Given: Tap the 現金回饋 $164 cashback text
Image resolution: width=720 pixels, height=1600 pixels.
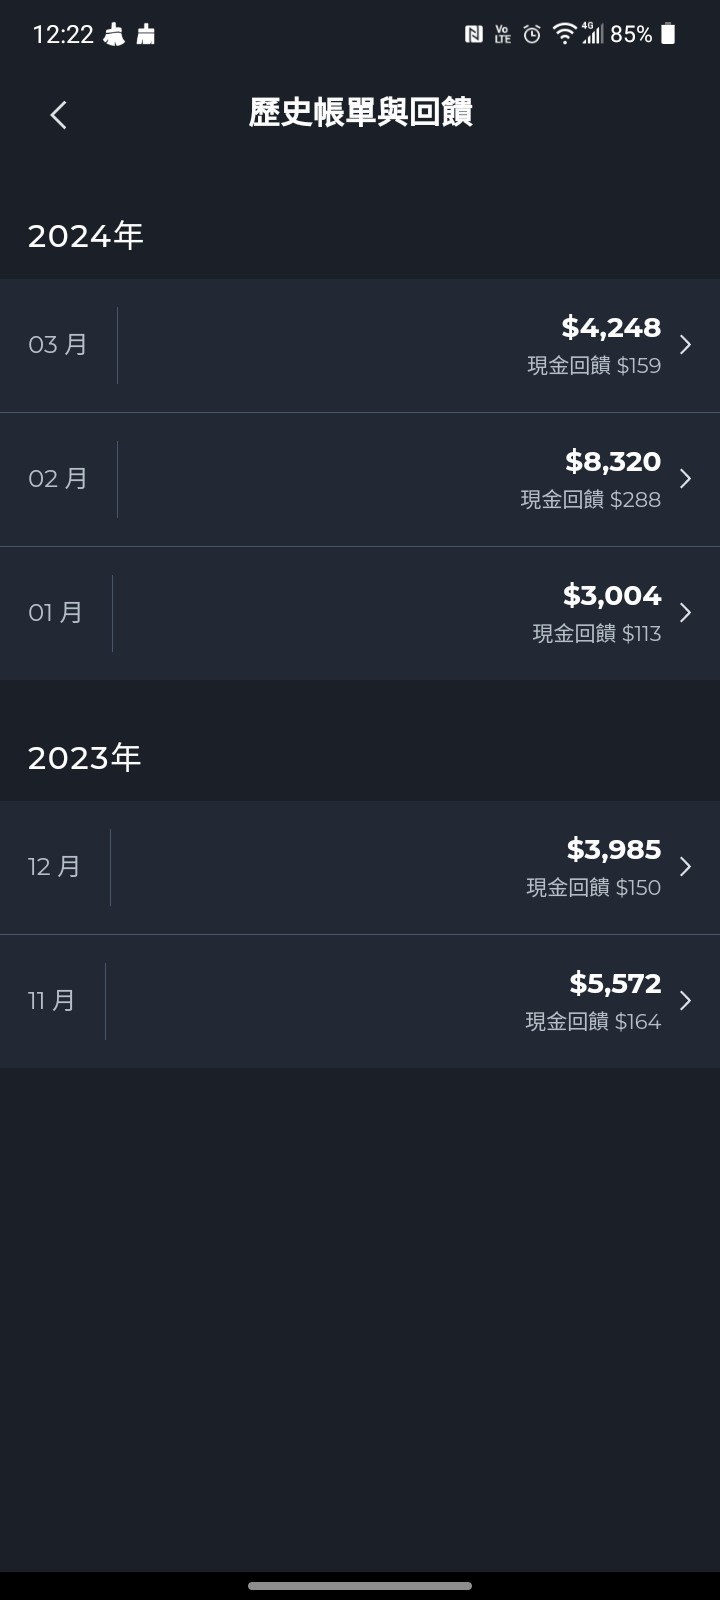Looking at the screenshot, I should click(x=593, y=1022).
